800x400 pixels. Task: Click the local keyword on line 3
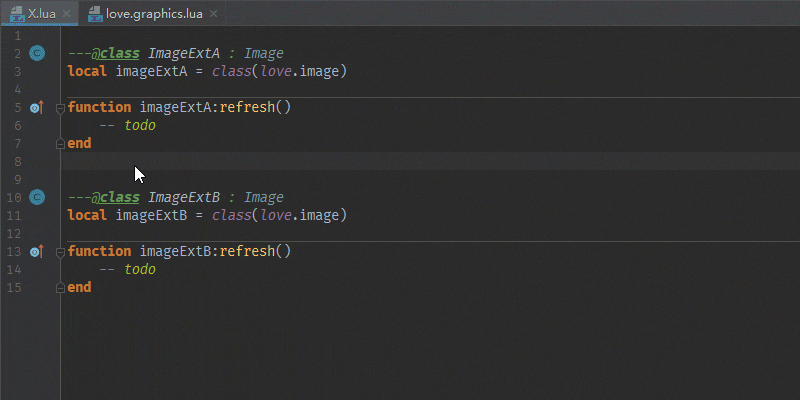87,71
